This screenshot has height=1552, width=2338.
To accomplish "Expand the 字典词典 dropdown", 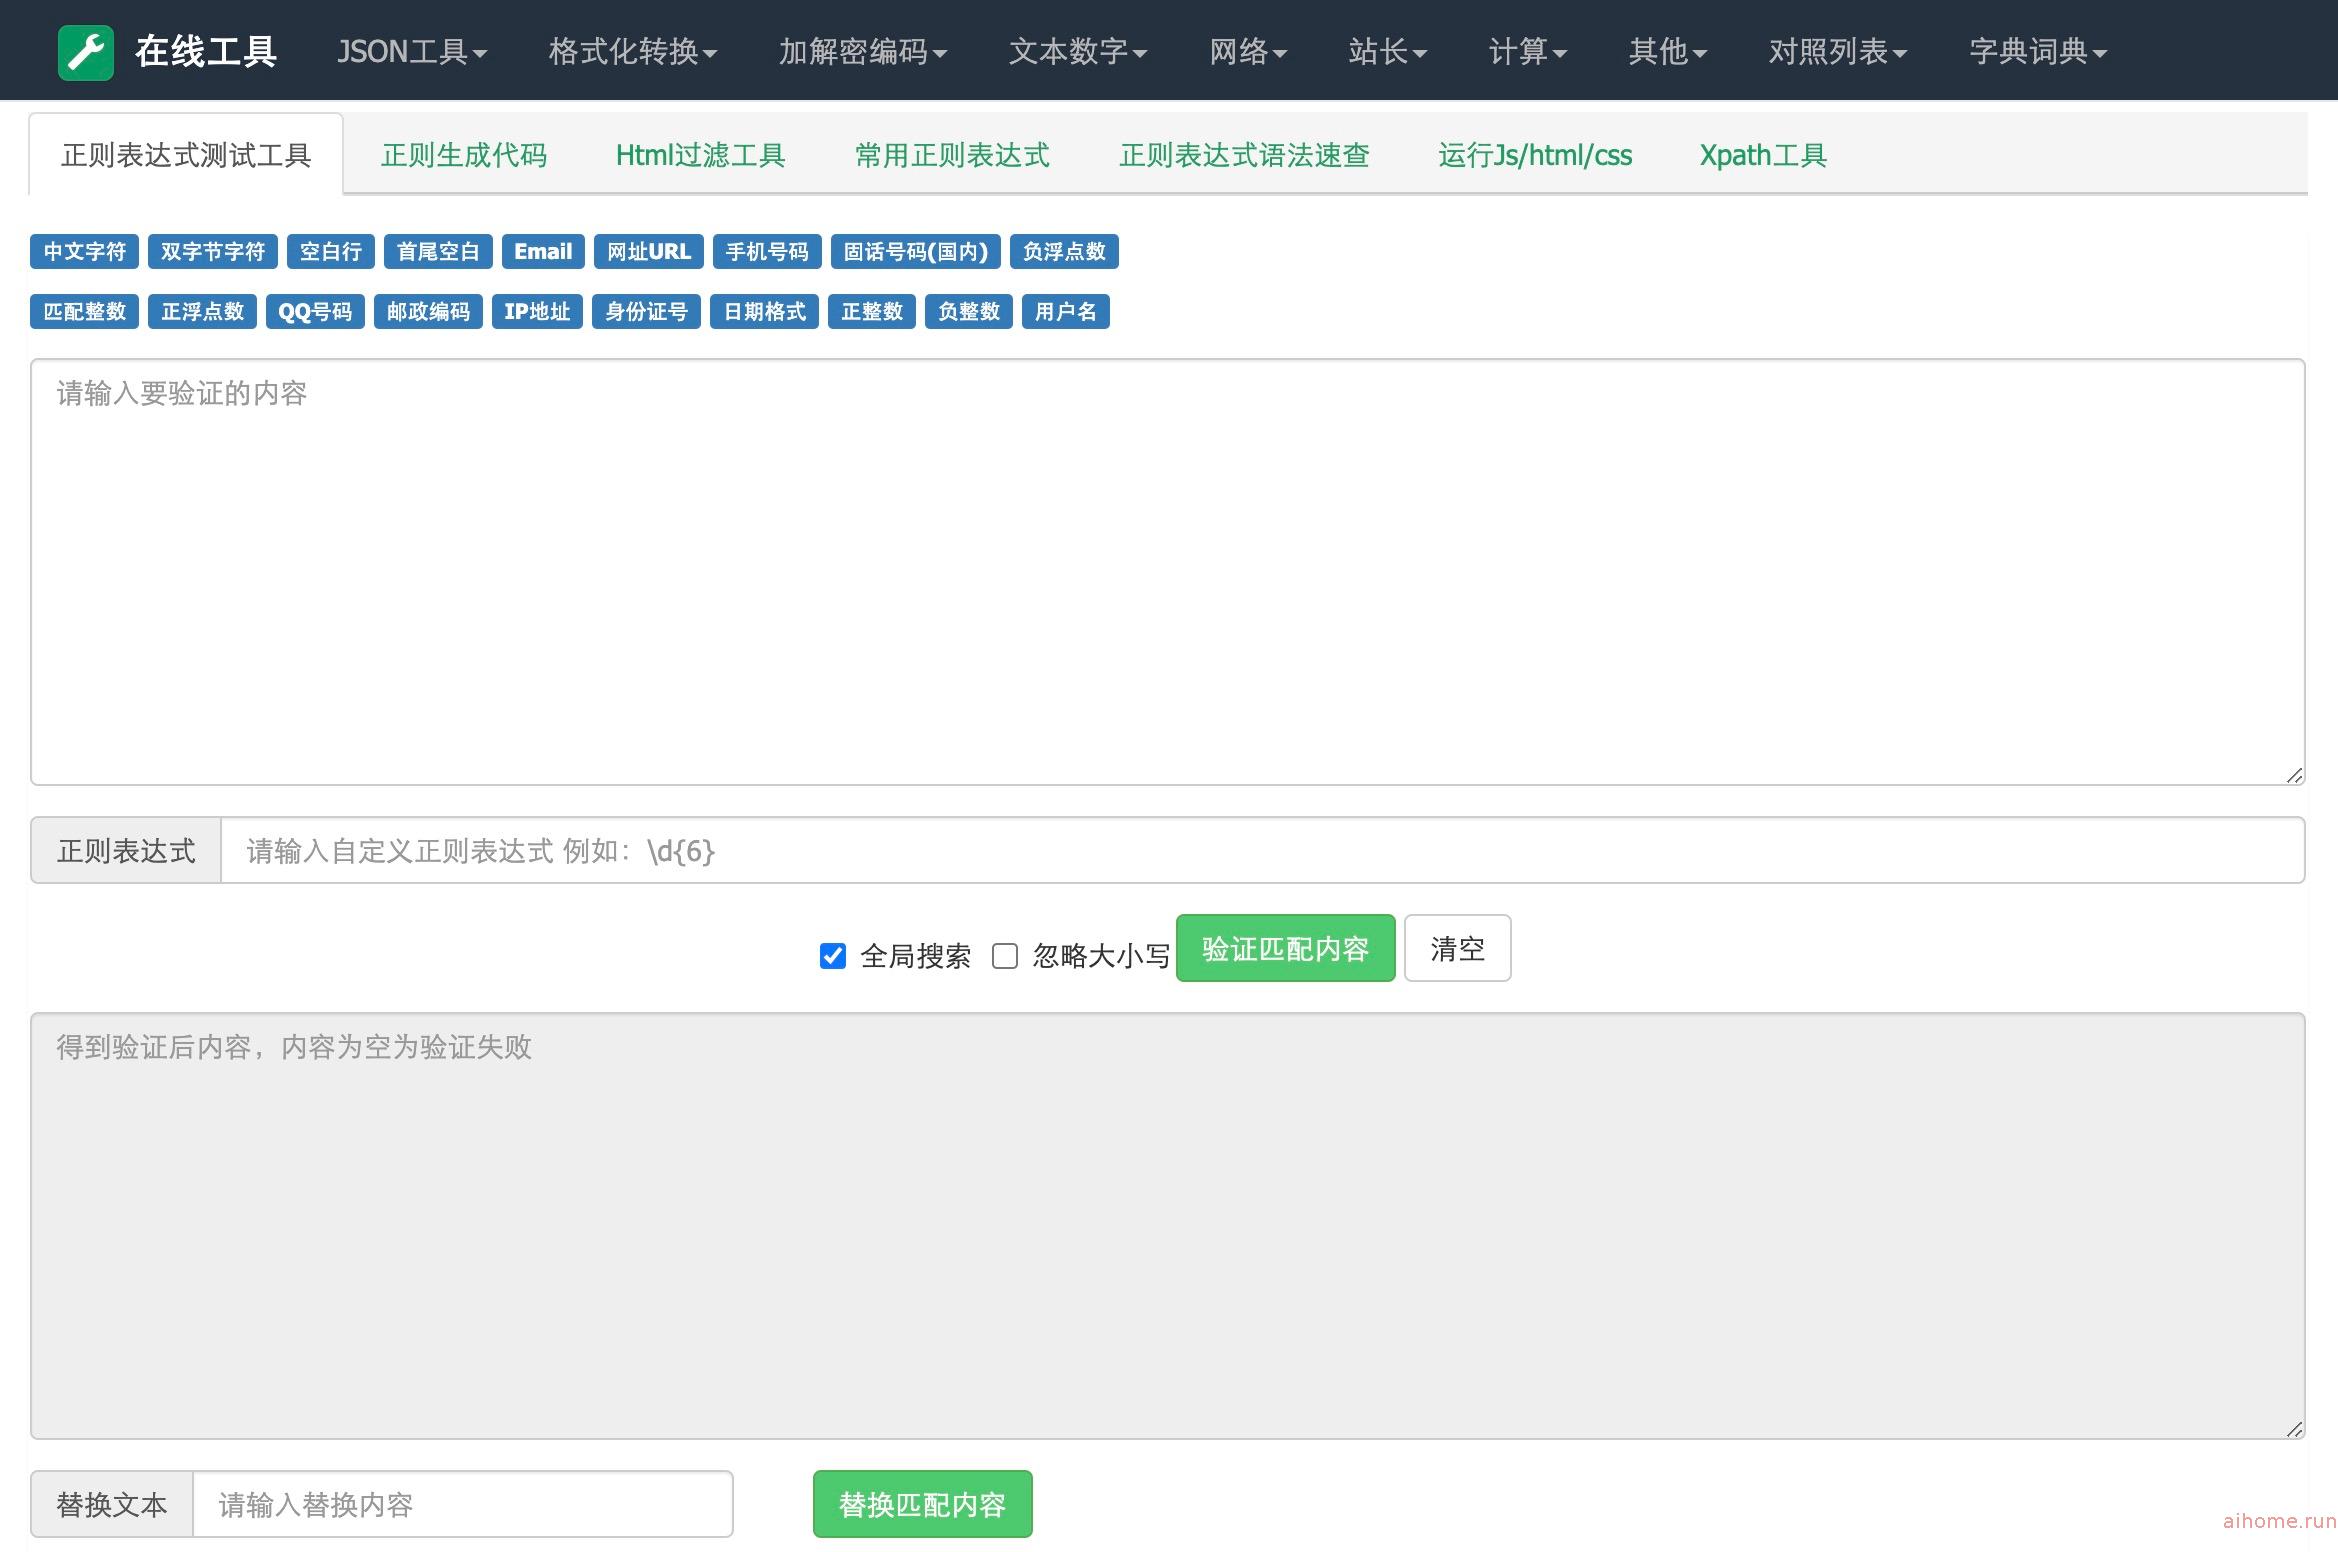I will (x=2038, y=51).
